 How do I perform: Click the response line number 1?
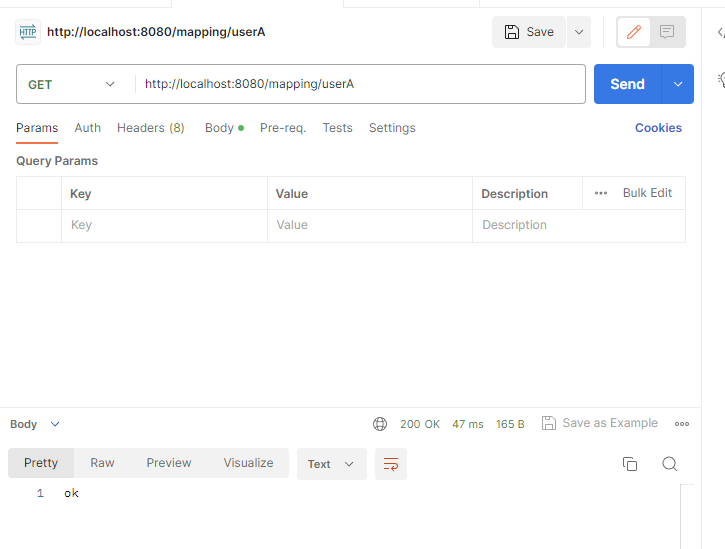pyautogui.click(x=40, y=493)
